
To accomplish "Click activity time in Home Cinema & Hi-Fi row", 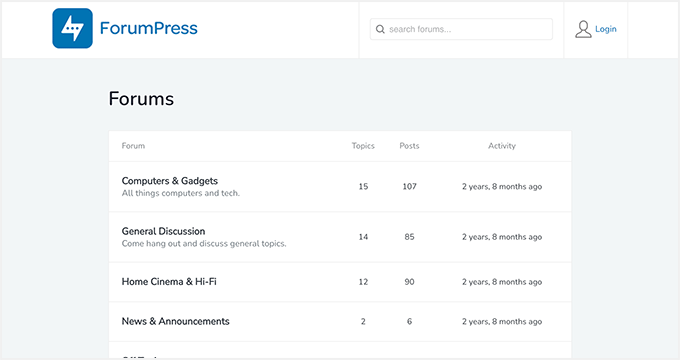I will click(502, 282).
